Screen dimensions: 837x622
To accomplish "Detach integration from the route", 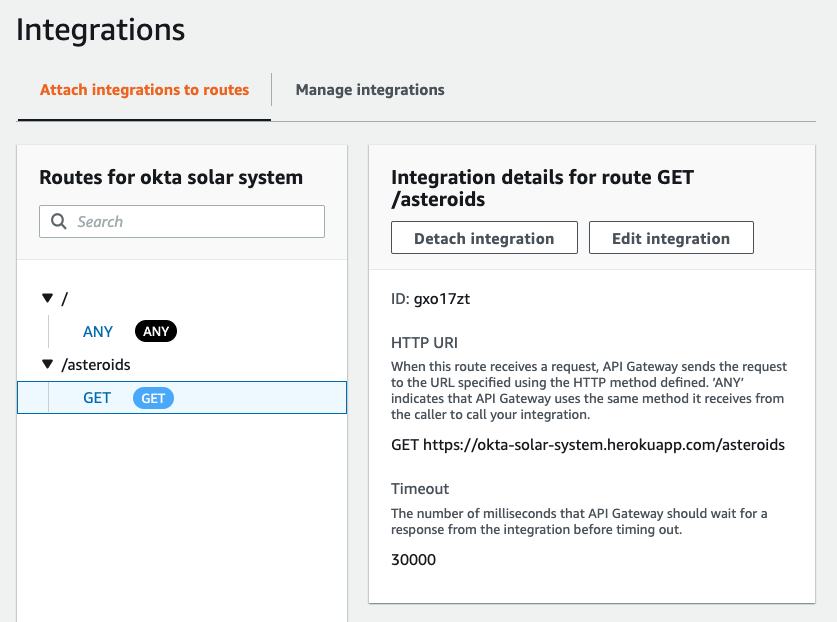I will click(484, 238).
